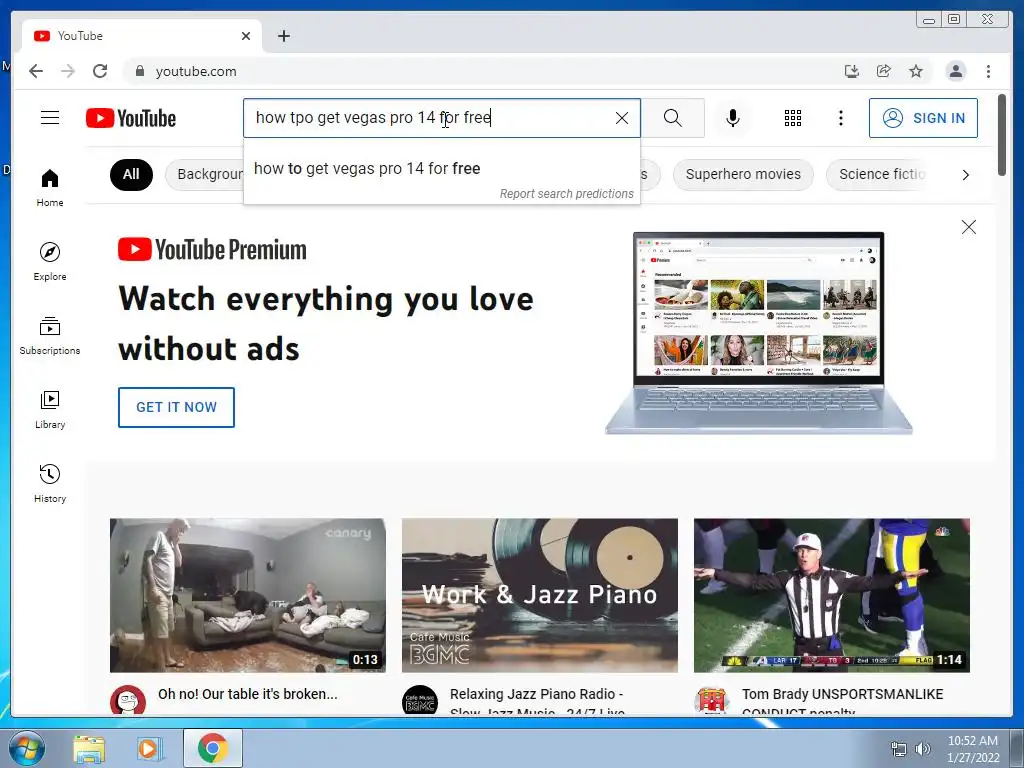The image size is (1024, 768).
Task: Open Subscriptions in the sidebar
Action: click(x=50, y=336)
